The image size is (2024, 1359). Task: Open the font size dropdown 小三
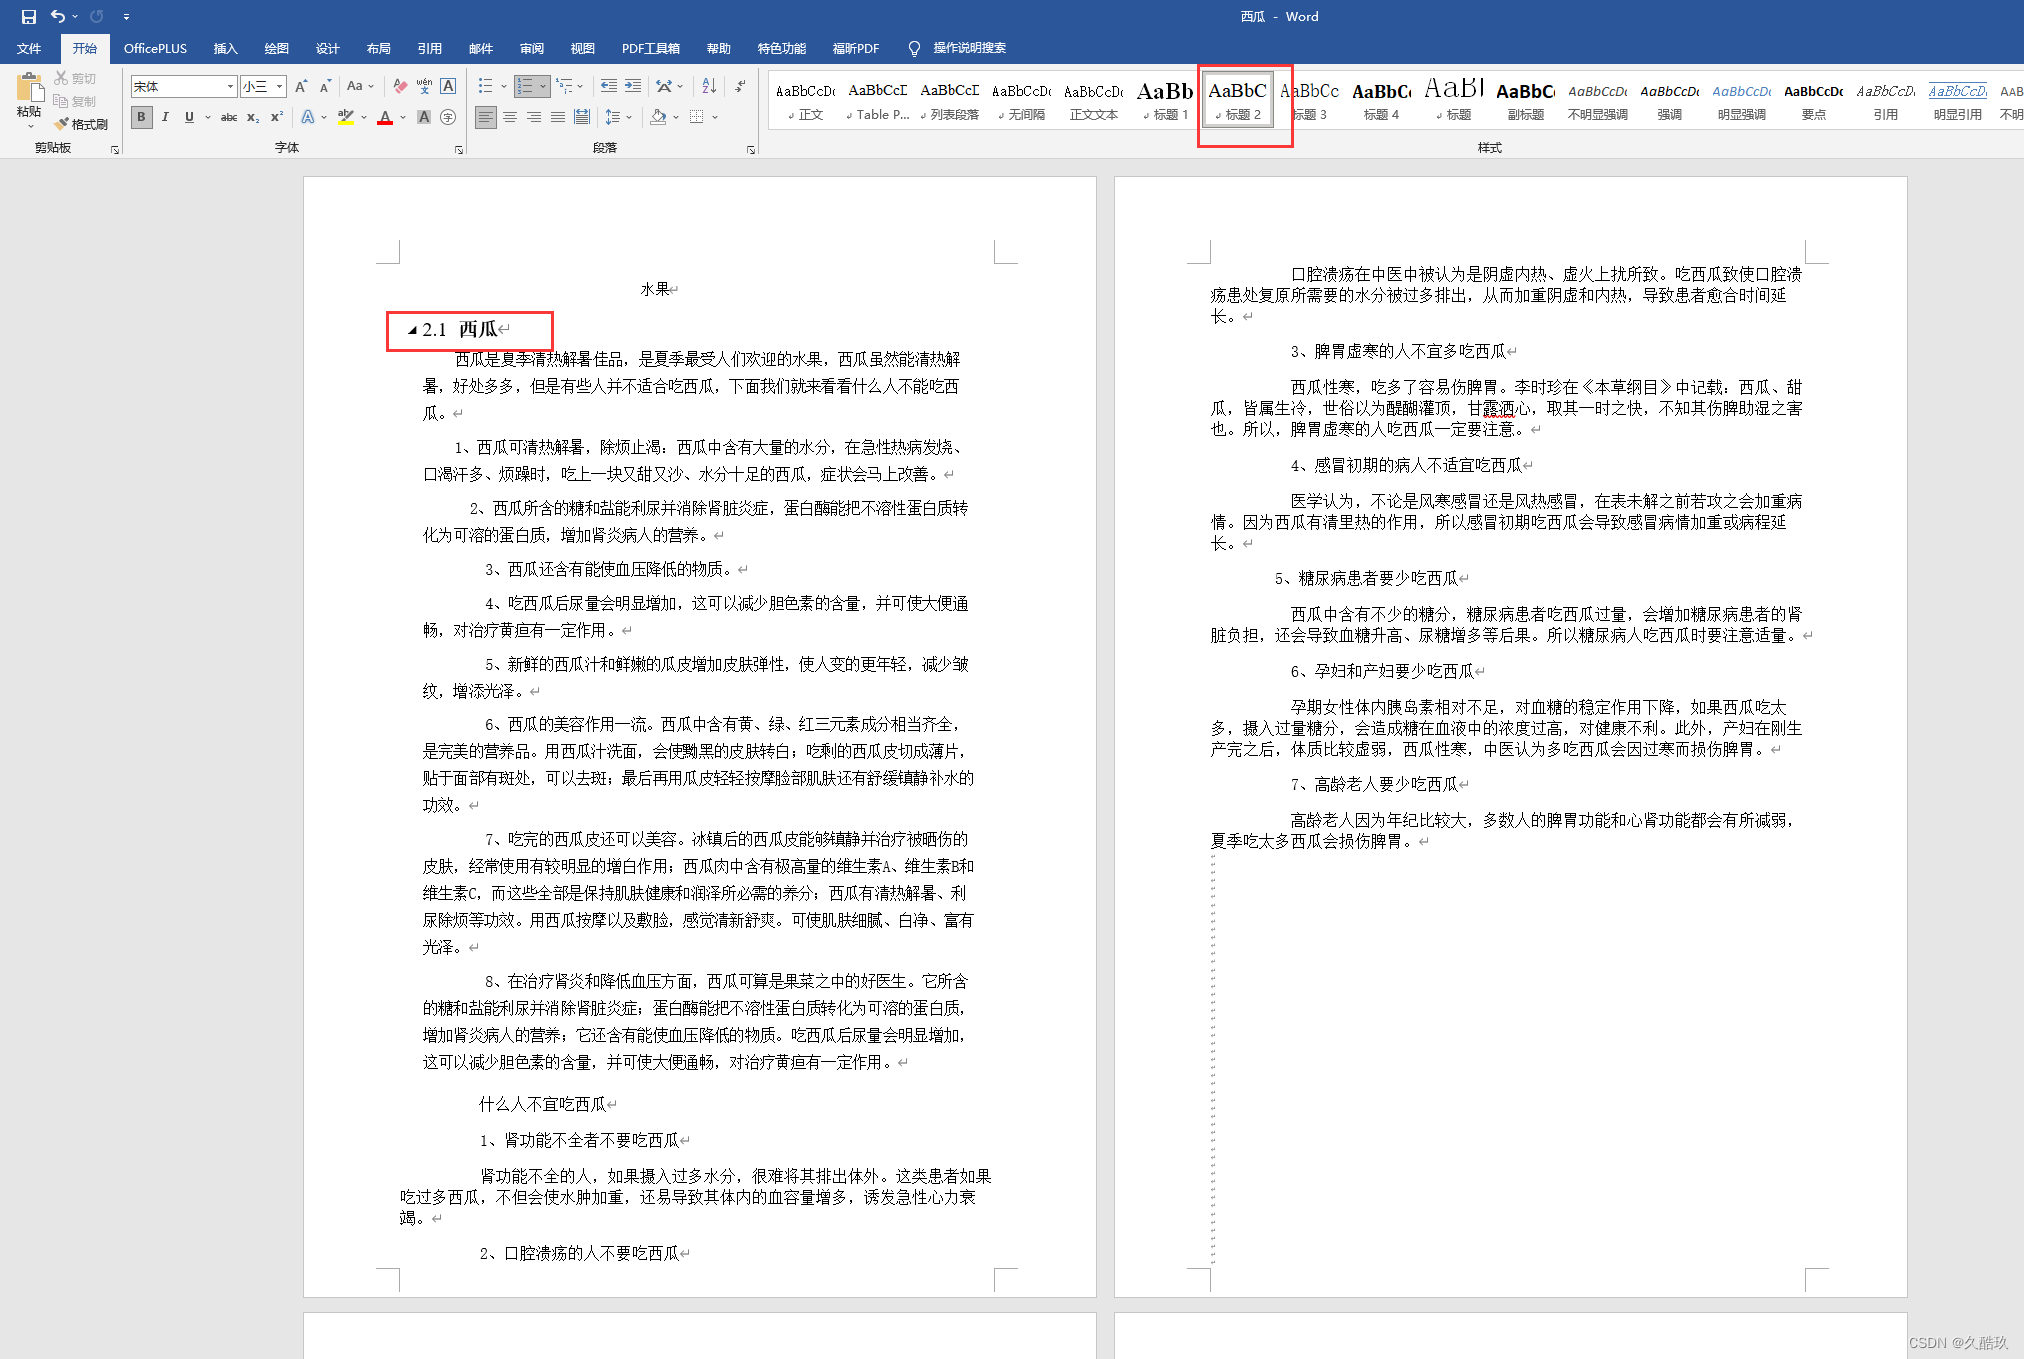tap(280, 87)
